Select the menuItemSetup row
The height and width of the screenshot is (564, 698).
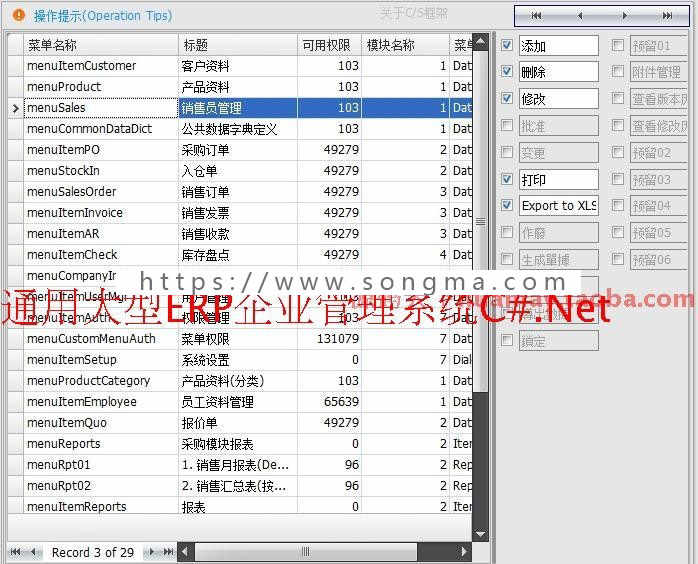(x=240, y=360)
